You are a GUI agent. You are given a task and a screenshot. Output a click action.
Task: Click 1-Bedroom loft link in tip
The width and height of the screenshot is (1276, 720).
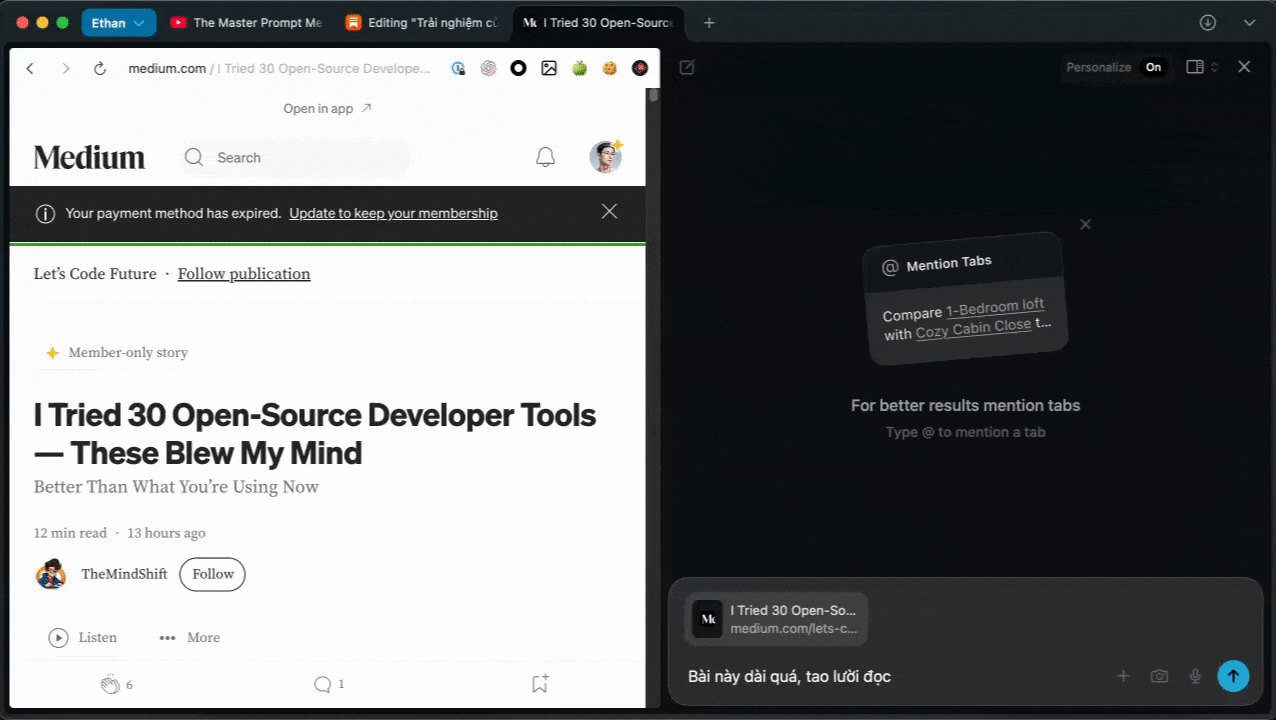tap(995, 308)
